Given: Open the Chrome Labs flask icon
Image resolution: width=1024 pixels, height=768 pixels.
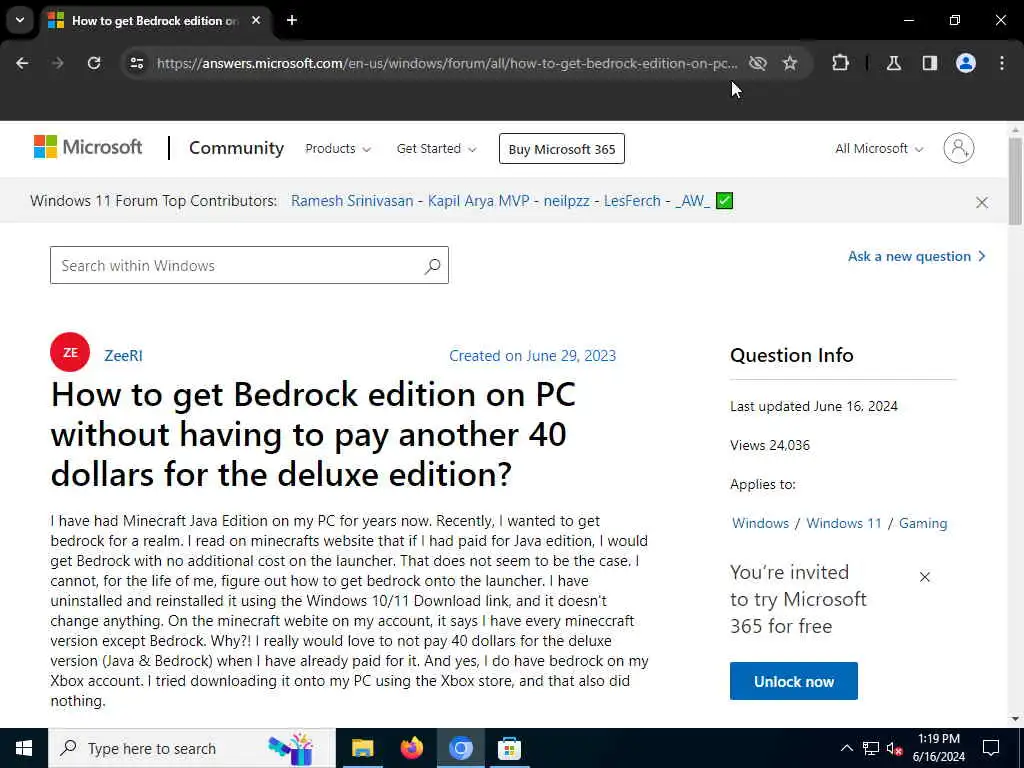Looking at the screenshot, I should [x=894, y=63].
